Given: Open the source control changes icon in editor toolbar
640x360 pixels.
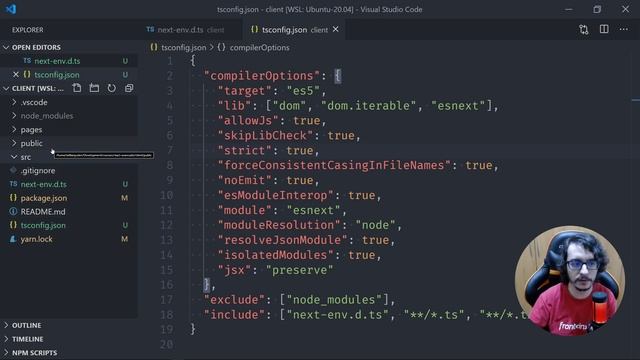Looking at the screenshot, I should pyautogui.click(x=584, y=29).
